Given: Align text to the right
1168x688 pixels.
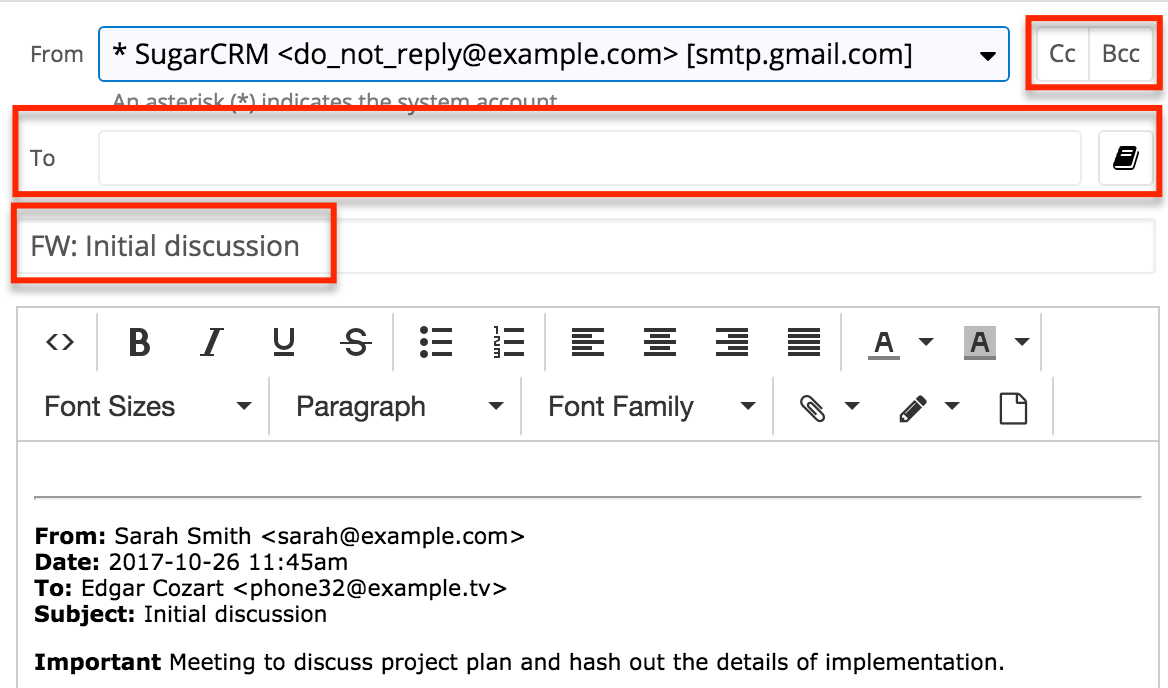Looking at the screenshot, I should pyautogui.click(x=732, y=342).
